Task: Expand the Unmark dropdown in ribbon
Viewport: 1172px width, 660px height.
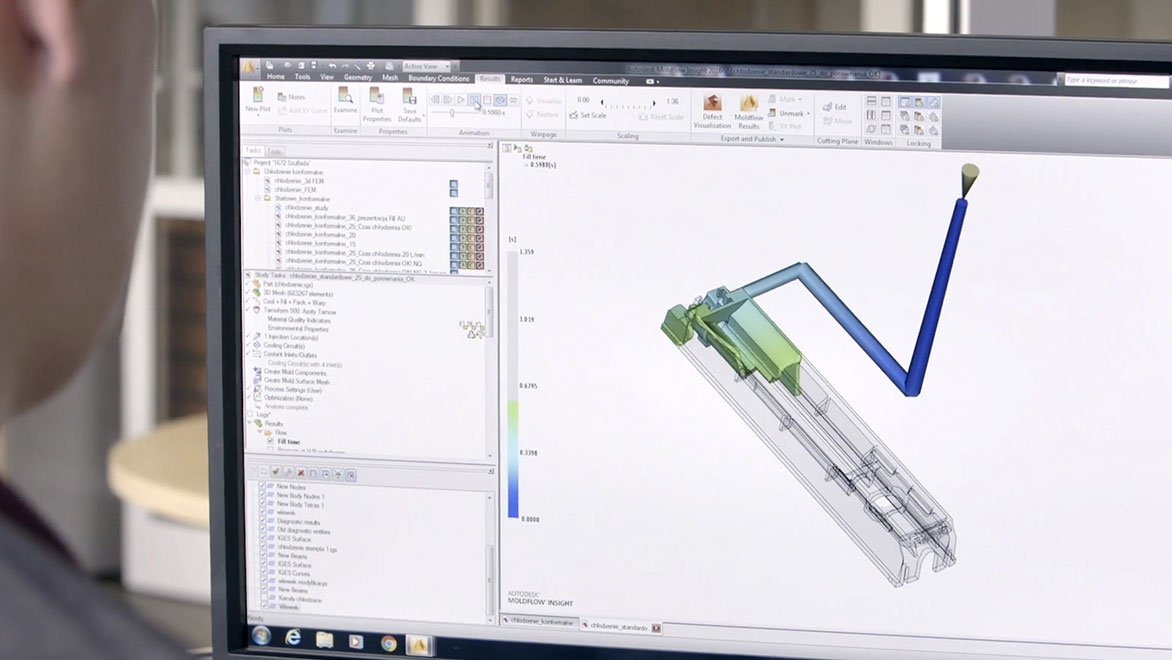Action: tap(807, 113)
